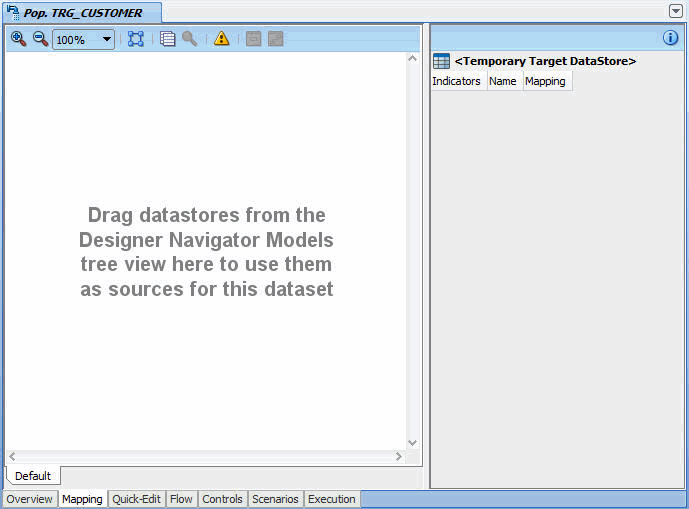Switch to the Overview tab

29,499
